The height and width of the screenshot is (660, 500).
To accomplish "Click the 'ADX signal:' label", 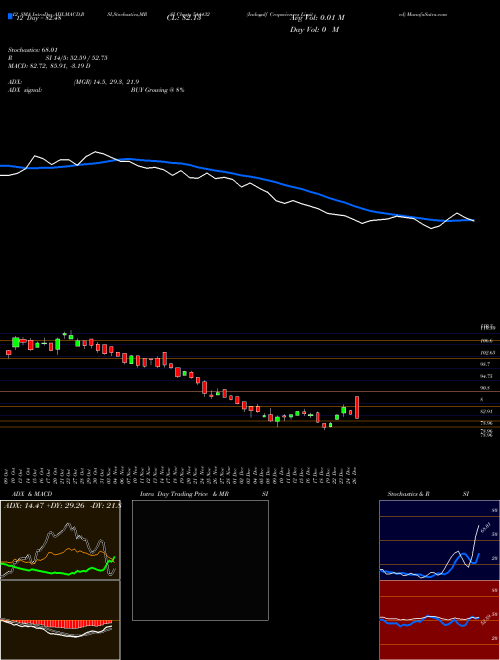I will (x=25, y=90).
